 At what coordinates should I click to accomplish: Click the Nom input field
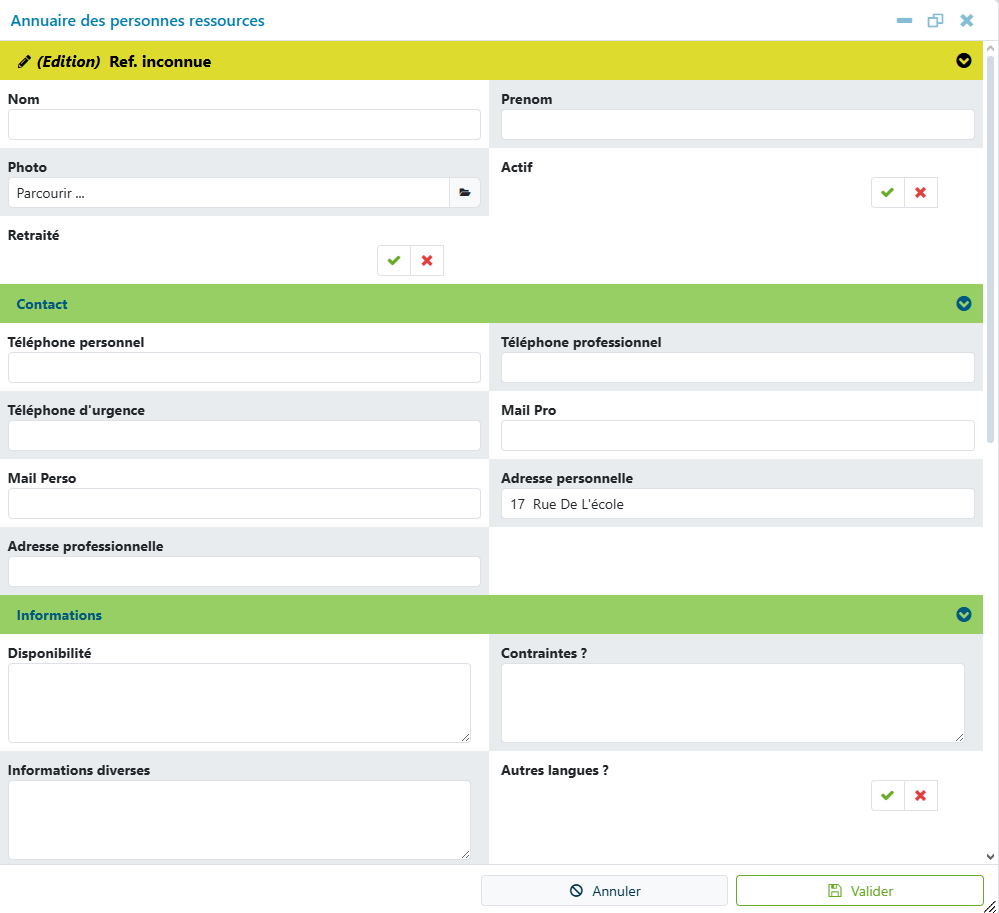coord(244,124)
